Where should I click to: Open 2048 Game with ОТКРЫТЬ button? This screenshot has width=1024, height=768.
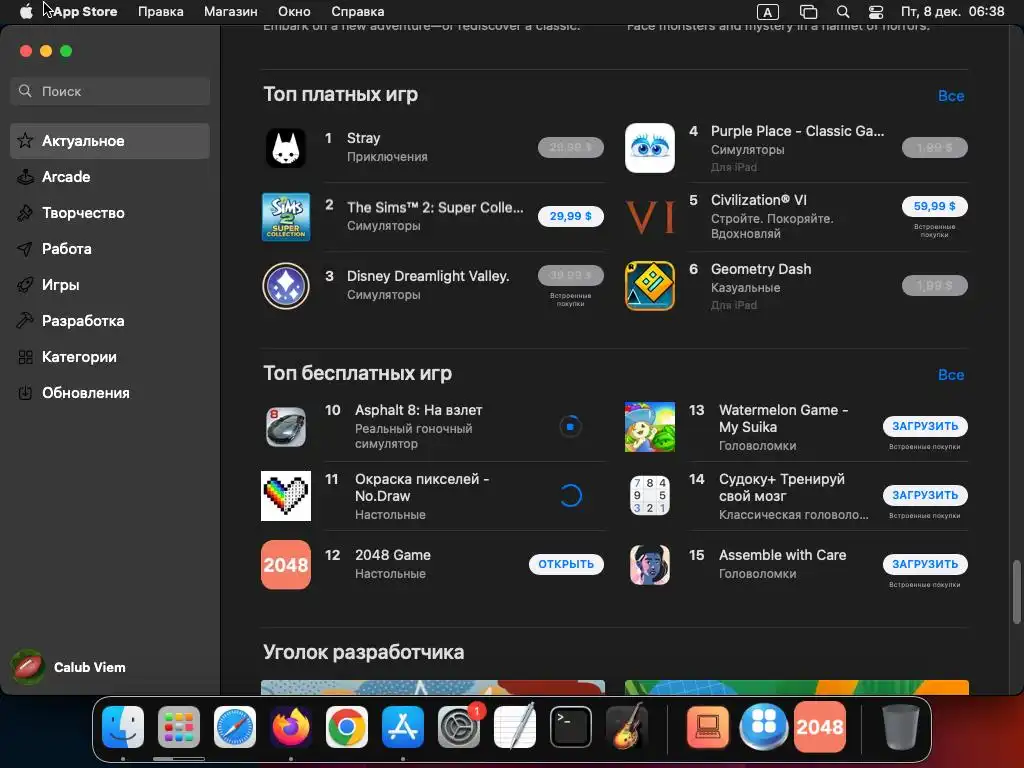566,564
